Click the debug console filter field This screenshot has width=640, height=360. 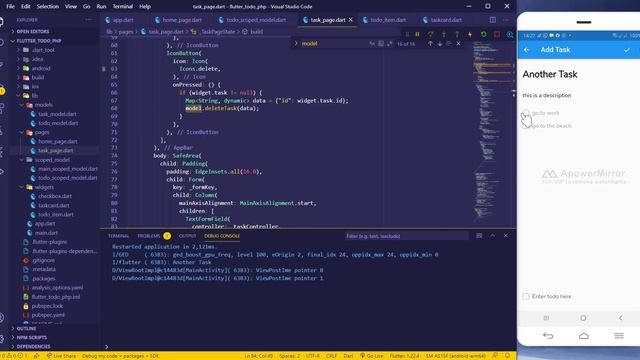[x=406, y=236]
